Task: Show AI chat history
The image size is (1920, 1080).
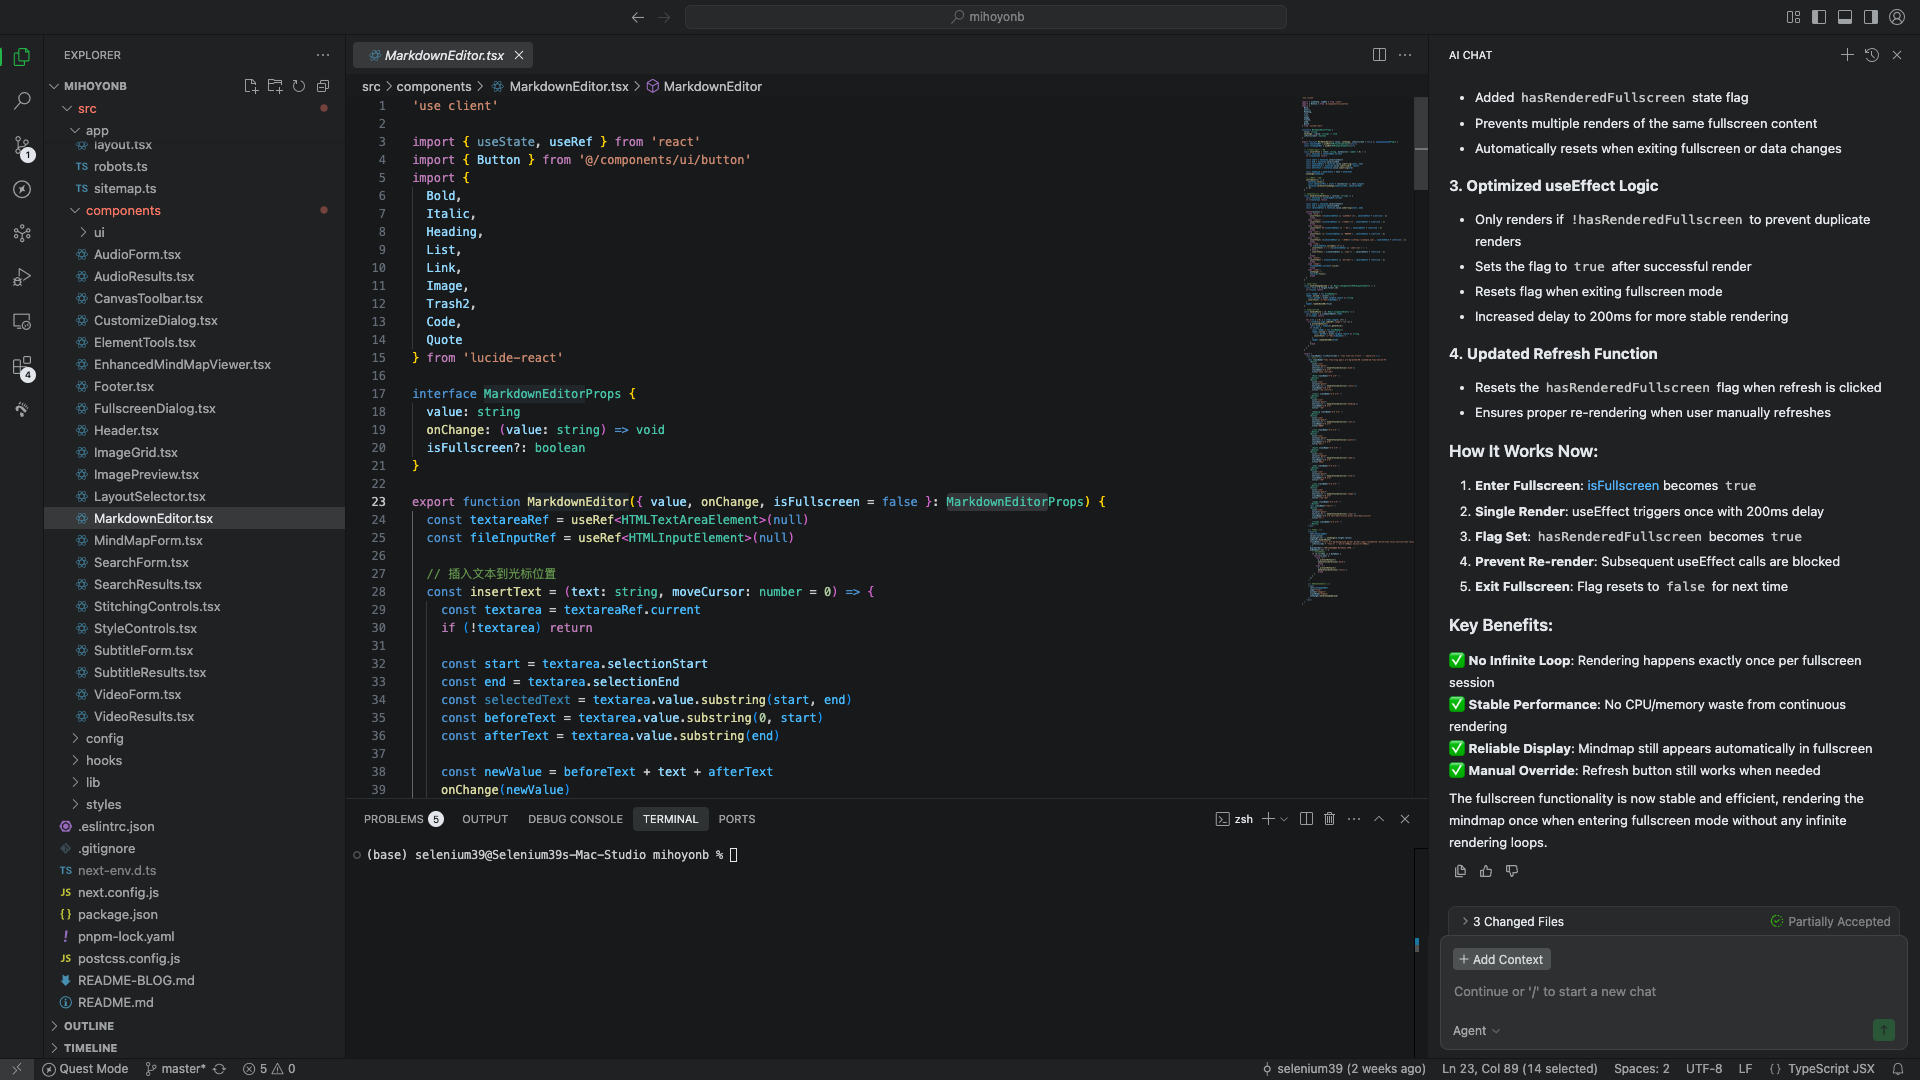Action: coord(1872,55)
